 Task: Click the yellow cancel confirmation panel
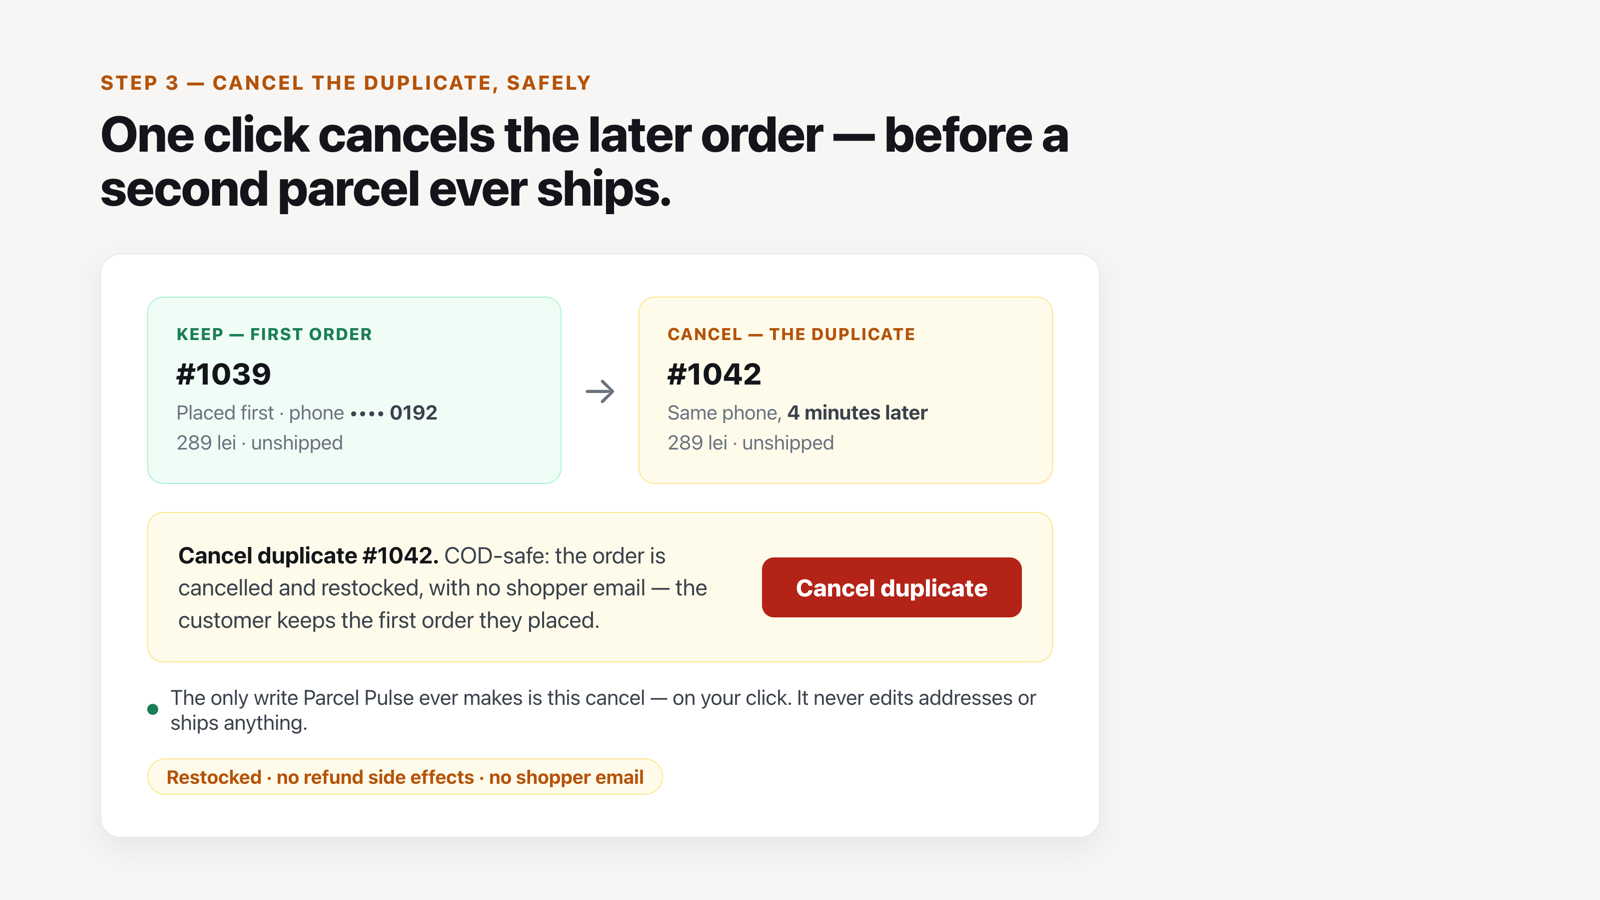(x=600, y=587)
